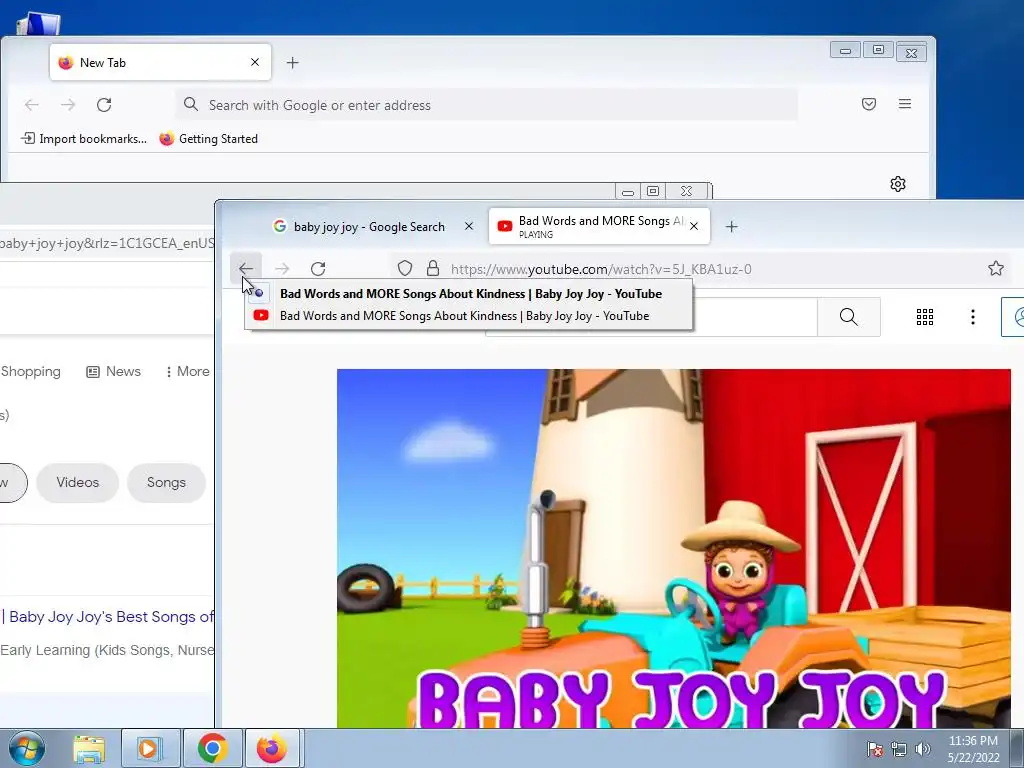Open the New Tab personalize gear icon
1024x768 pixels.
click(898, 184)
